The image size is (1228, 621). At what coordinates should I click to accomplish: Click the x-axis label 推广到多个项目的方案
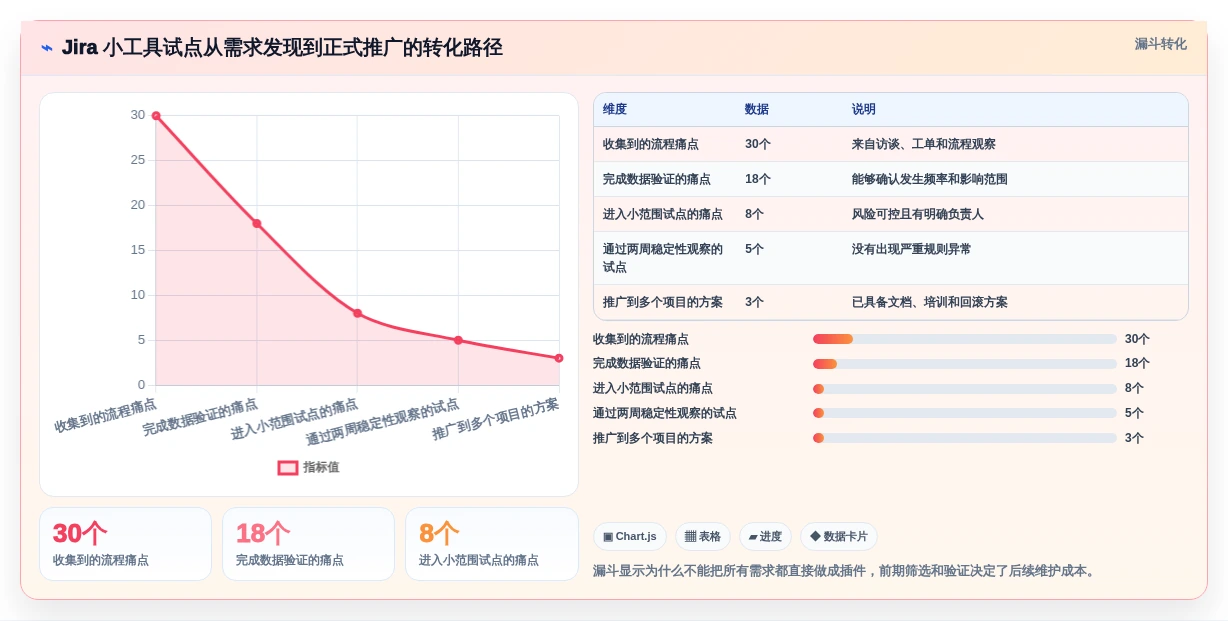[x=496, y=419]
